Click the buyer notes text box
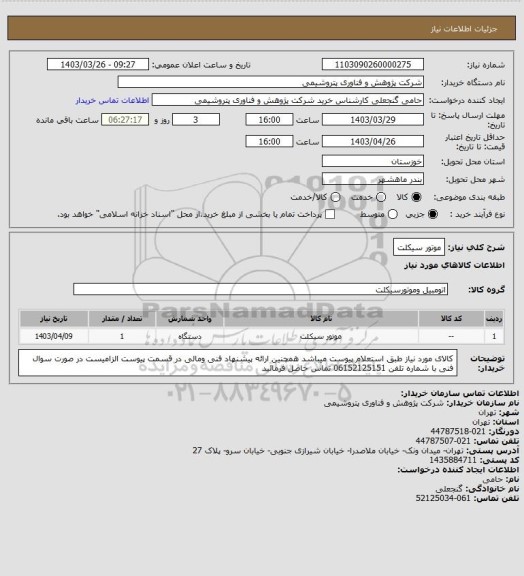This screenshot has height=576, width=524. click(238, 363)
